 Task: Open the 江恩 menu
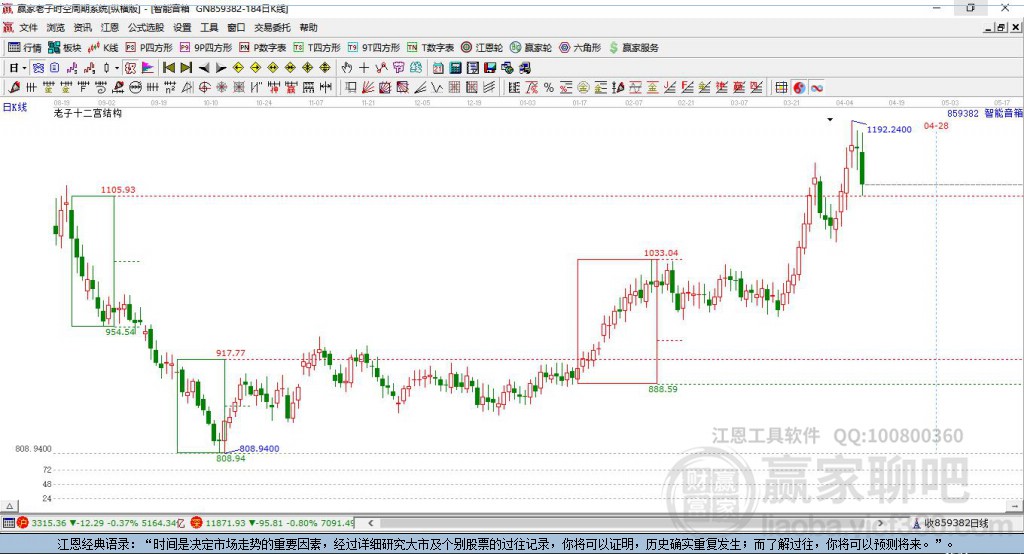110,27
